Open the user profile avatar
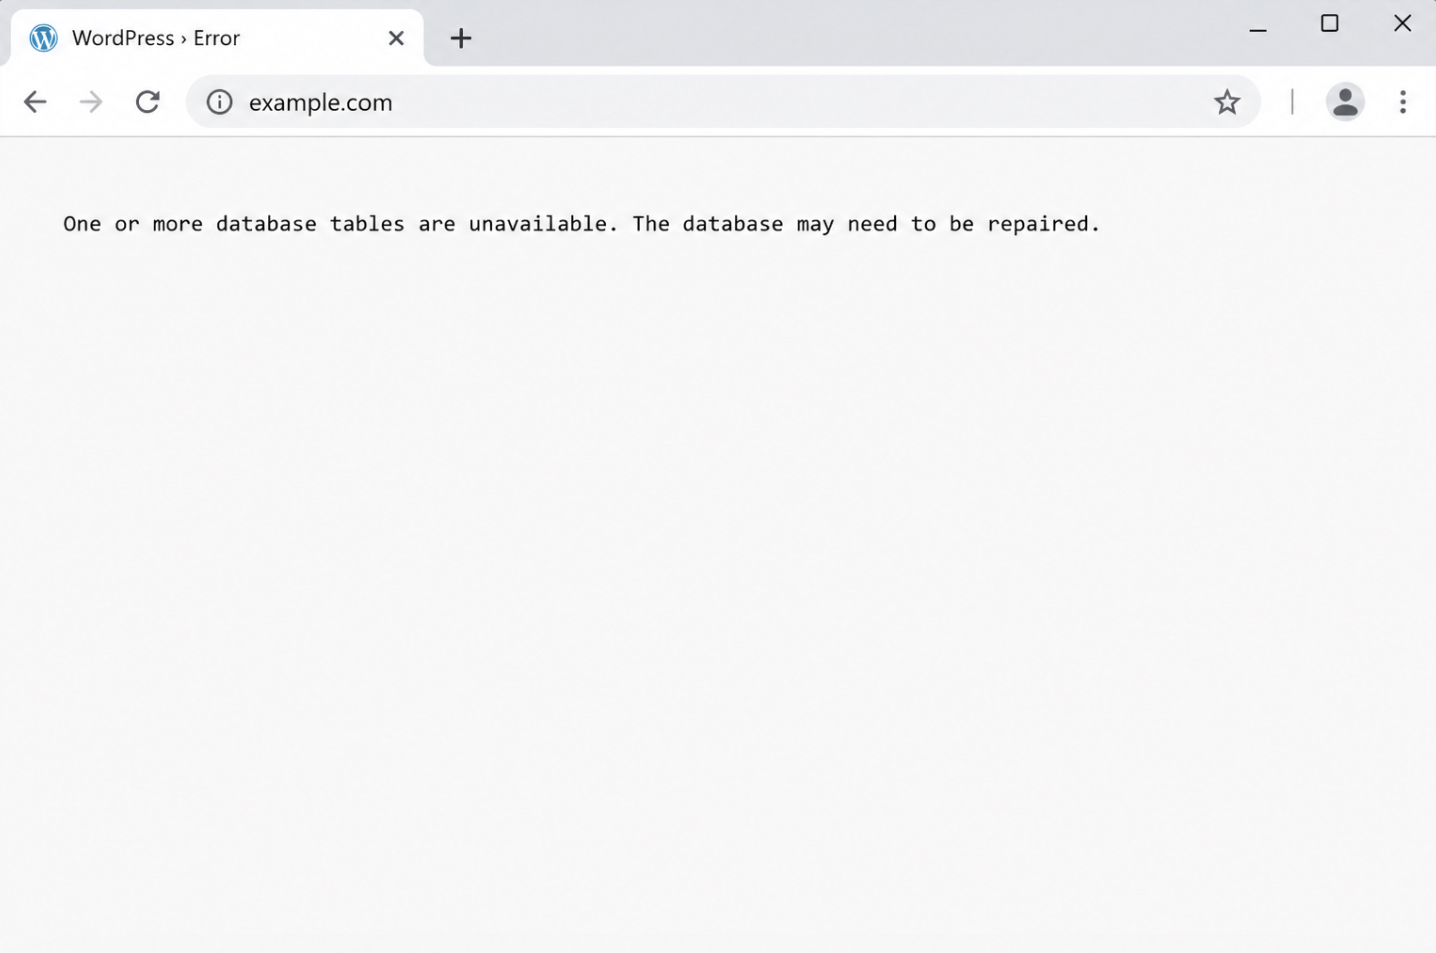This screenshot has width=1436, height=953. click(1345, 102)
